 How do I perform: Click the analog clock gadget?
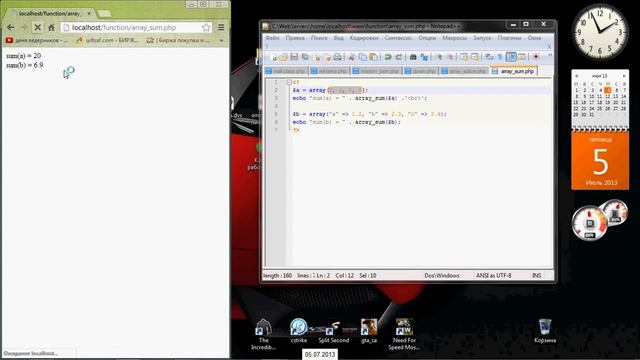point(600,33)
